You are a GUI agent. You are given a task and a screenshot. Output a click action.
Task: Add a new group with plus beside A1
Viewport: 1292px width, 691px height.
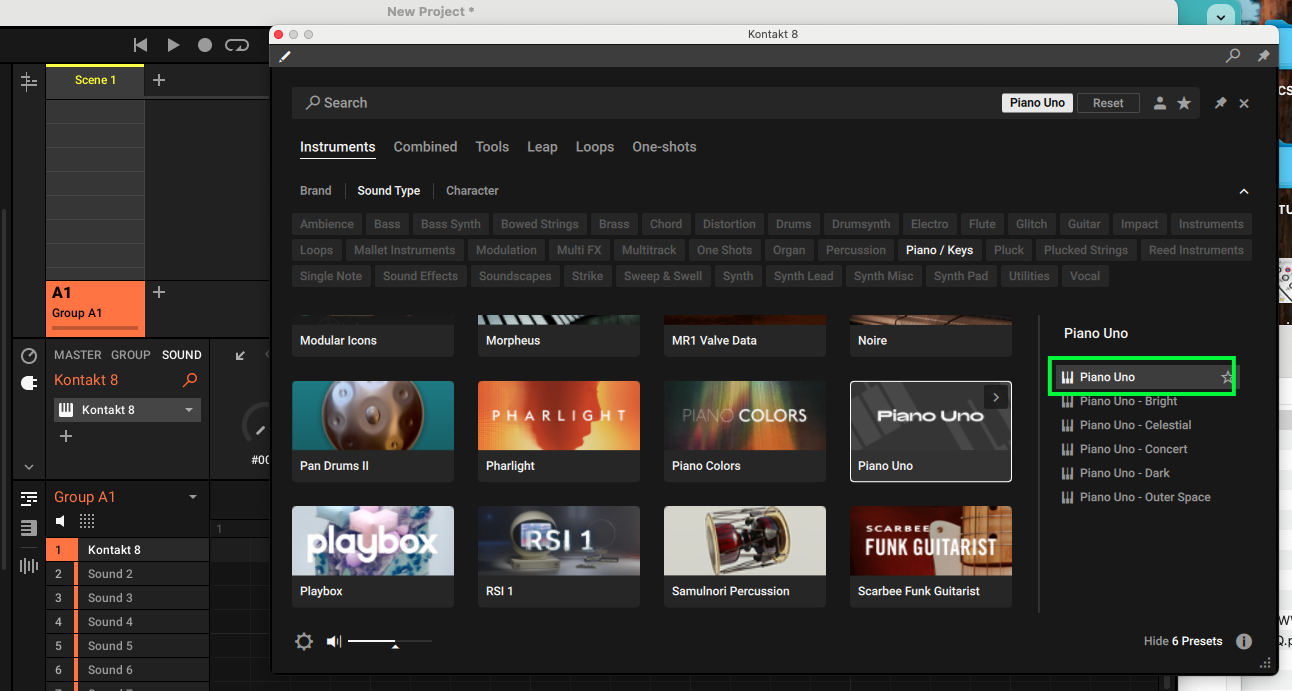coord(159,292)
